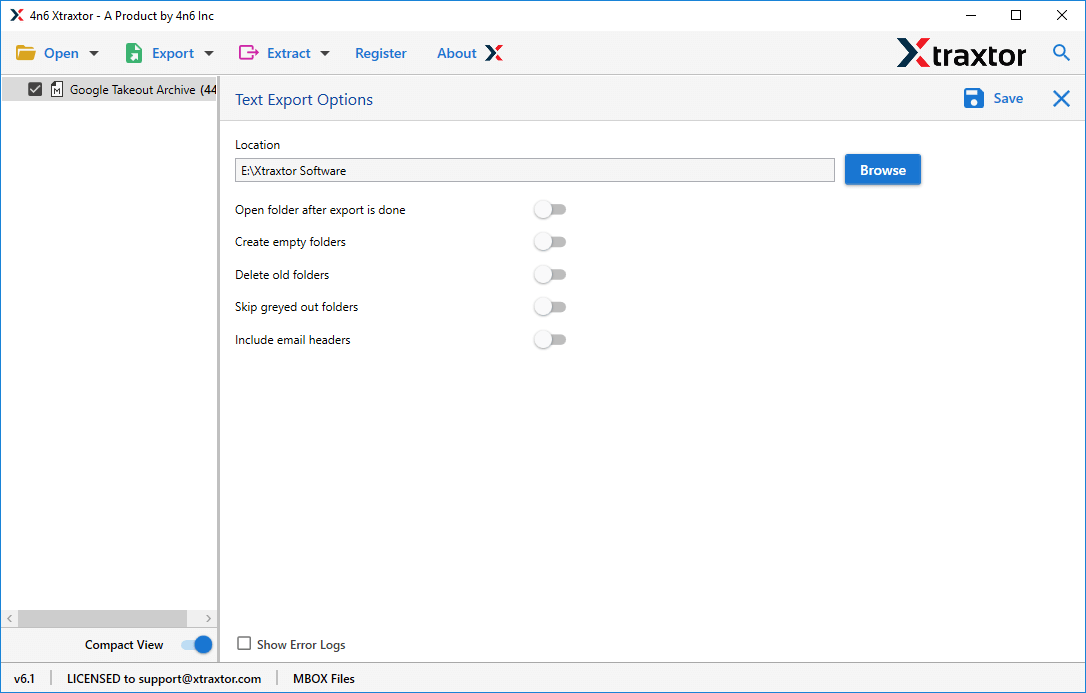Click the Browse button
The height and width of the screenshot is (693, 1086).
coord(882,170)
